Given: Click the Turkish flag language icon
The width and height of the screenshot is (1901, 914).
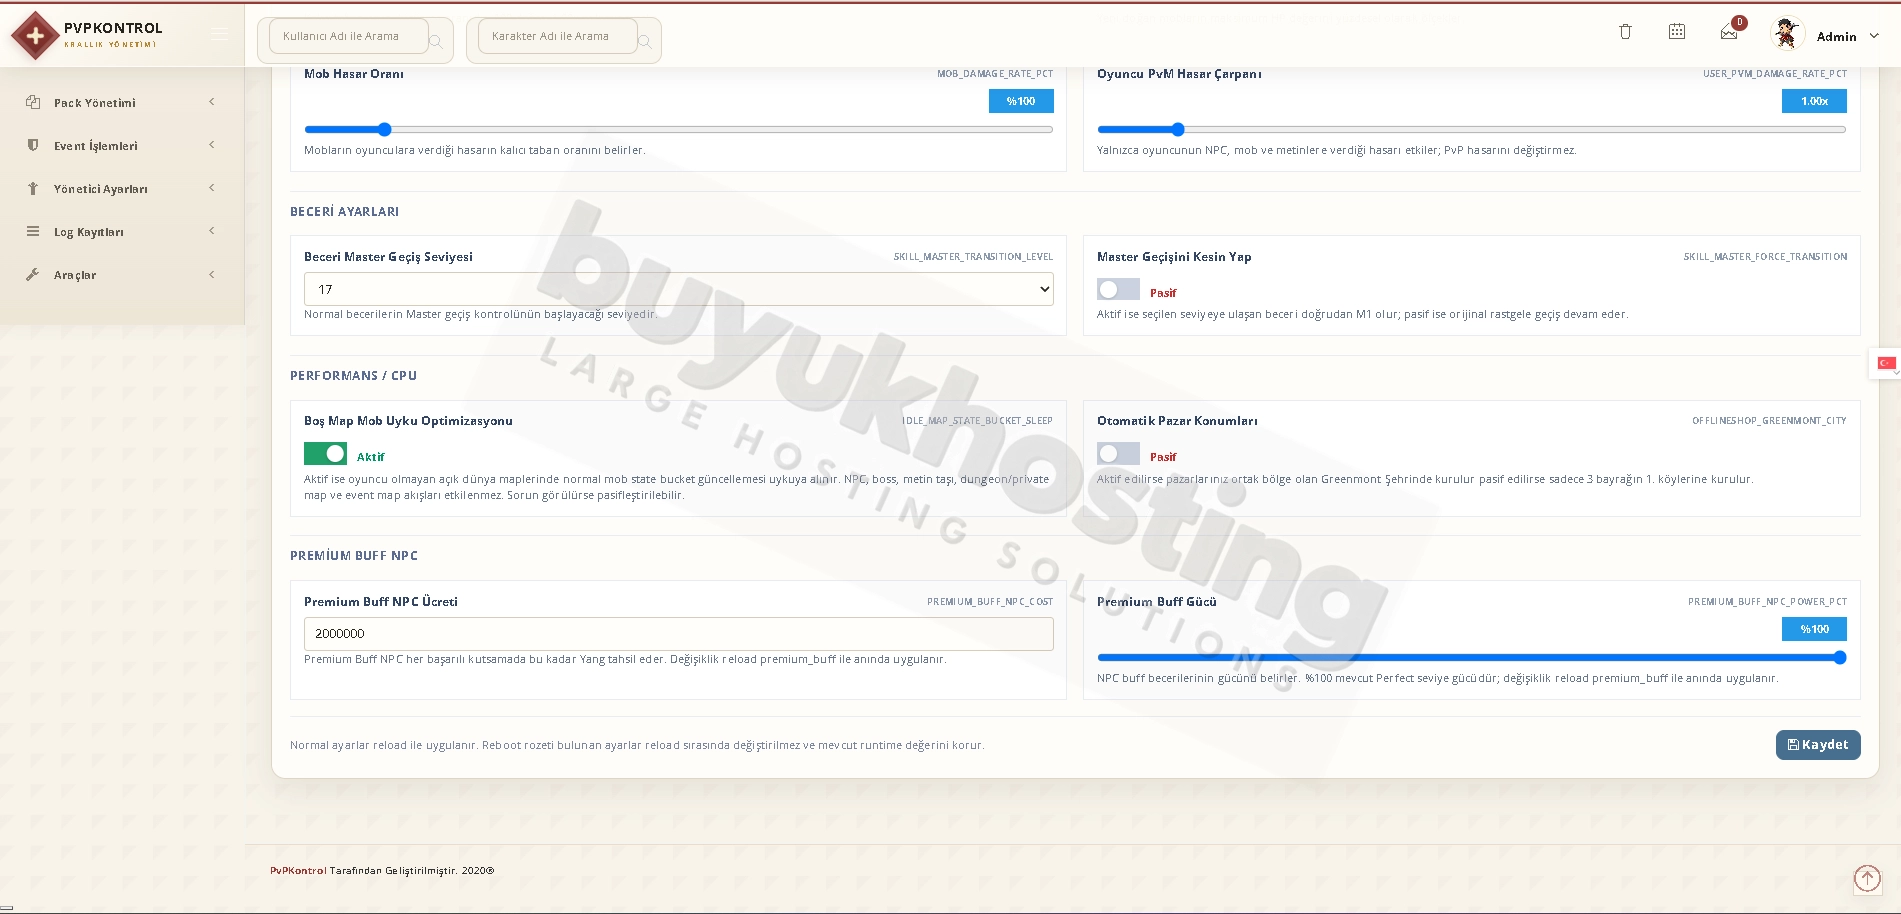Looking at the screenshot, I should pos(1886,363).
